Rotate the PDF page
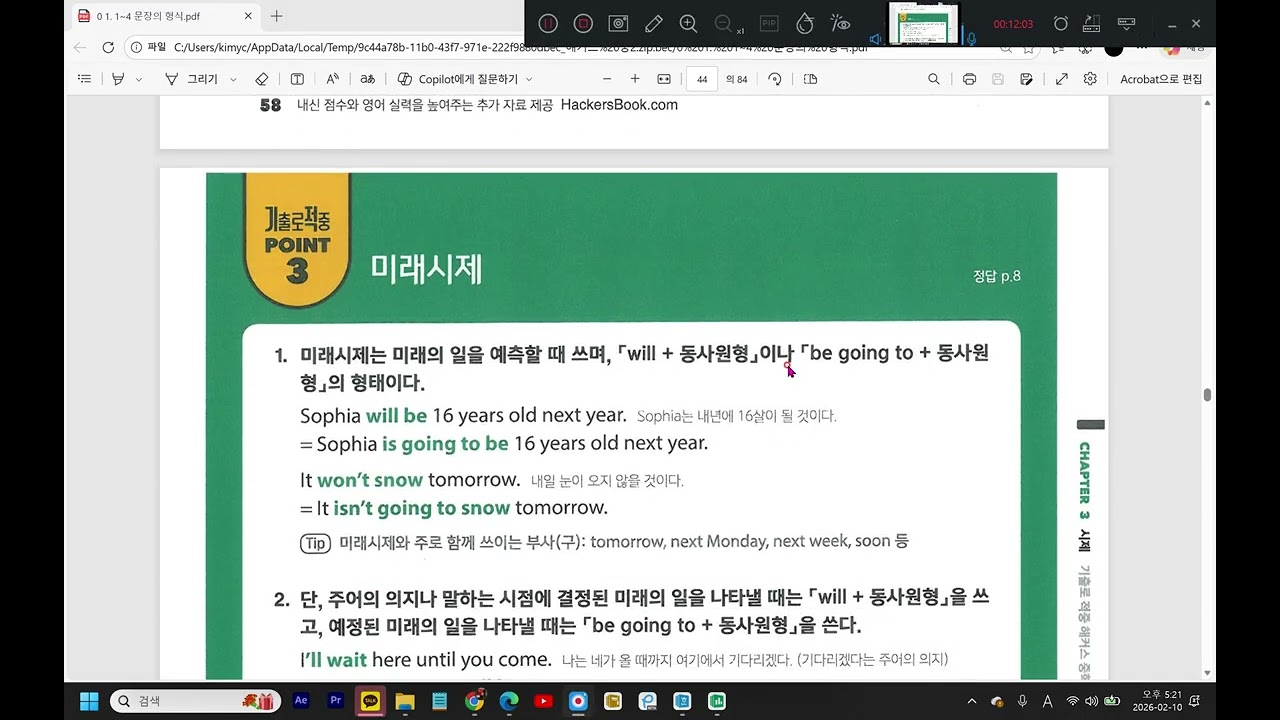The height and width of the screenshot is (720, 1280). pos(775,79)
